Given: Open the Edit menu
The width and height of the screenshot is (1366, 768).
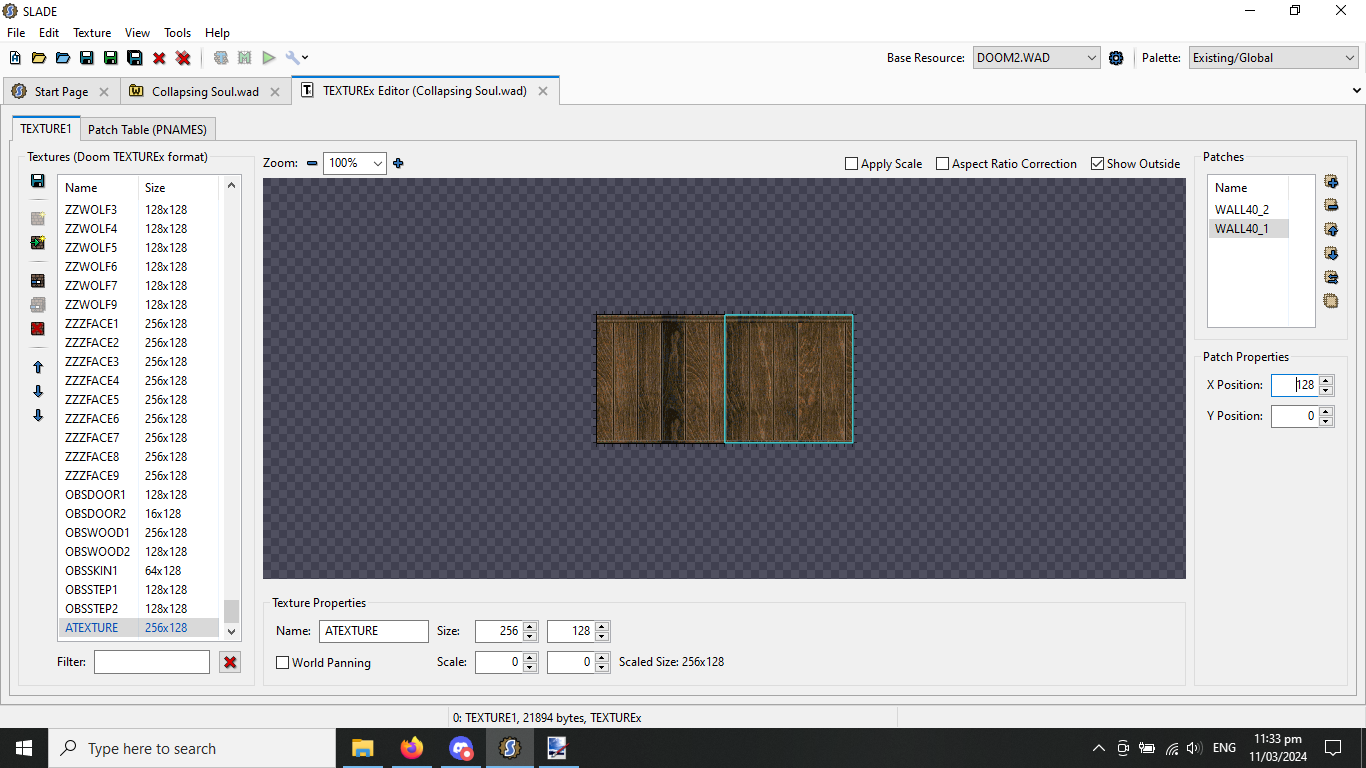Looking at the screenshot, I should pos(49,33).
